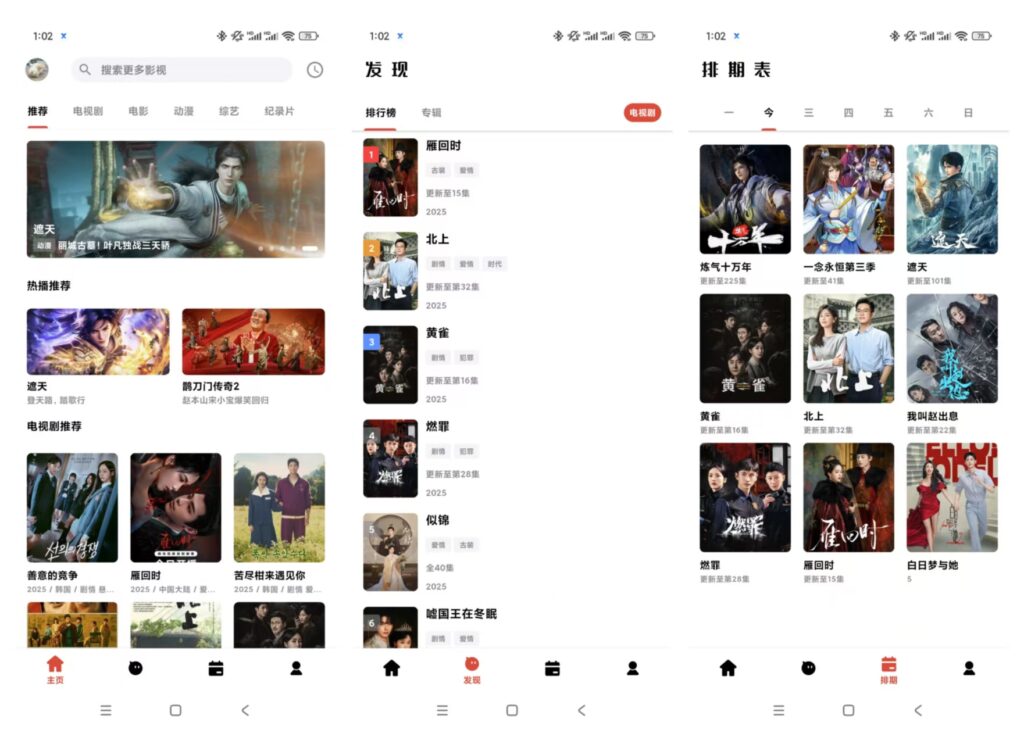Screen dimensions: 1024x744
Task: Select the 六 weekday tab
Action: point(928,112)
